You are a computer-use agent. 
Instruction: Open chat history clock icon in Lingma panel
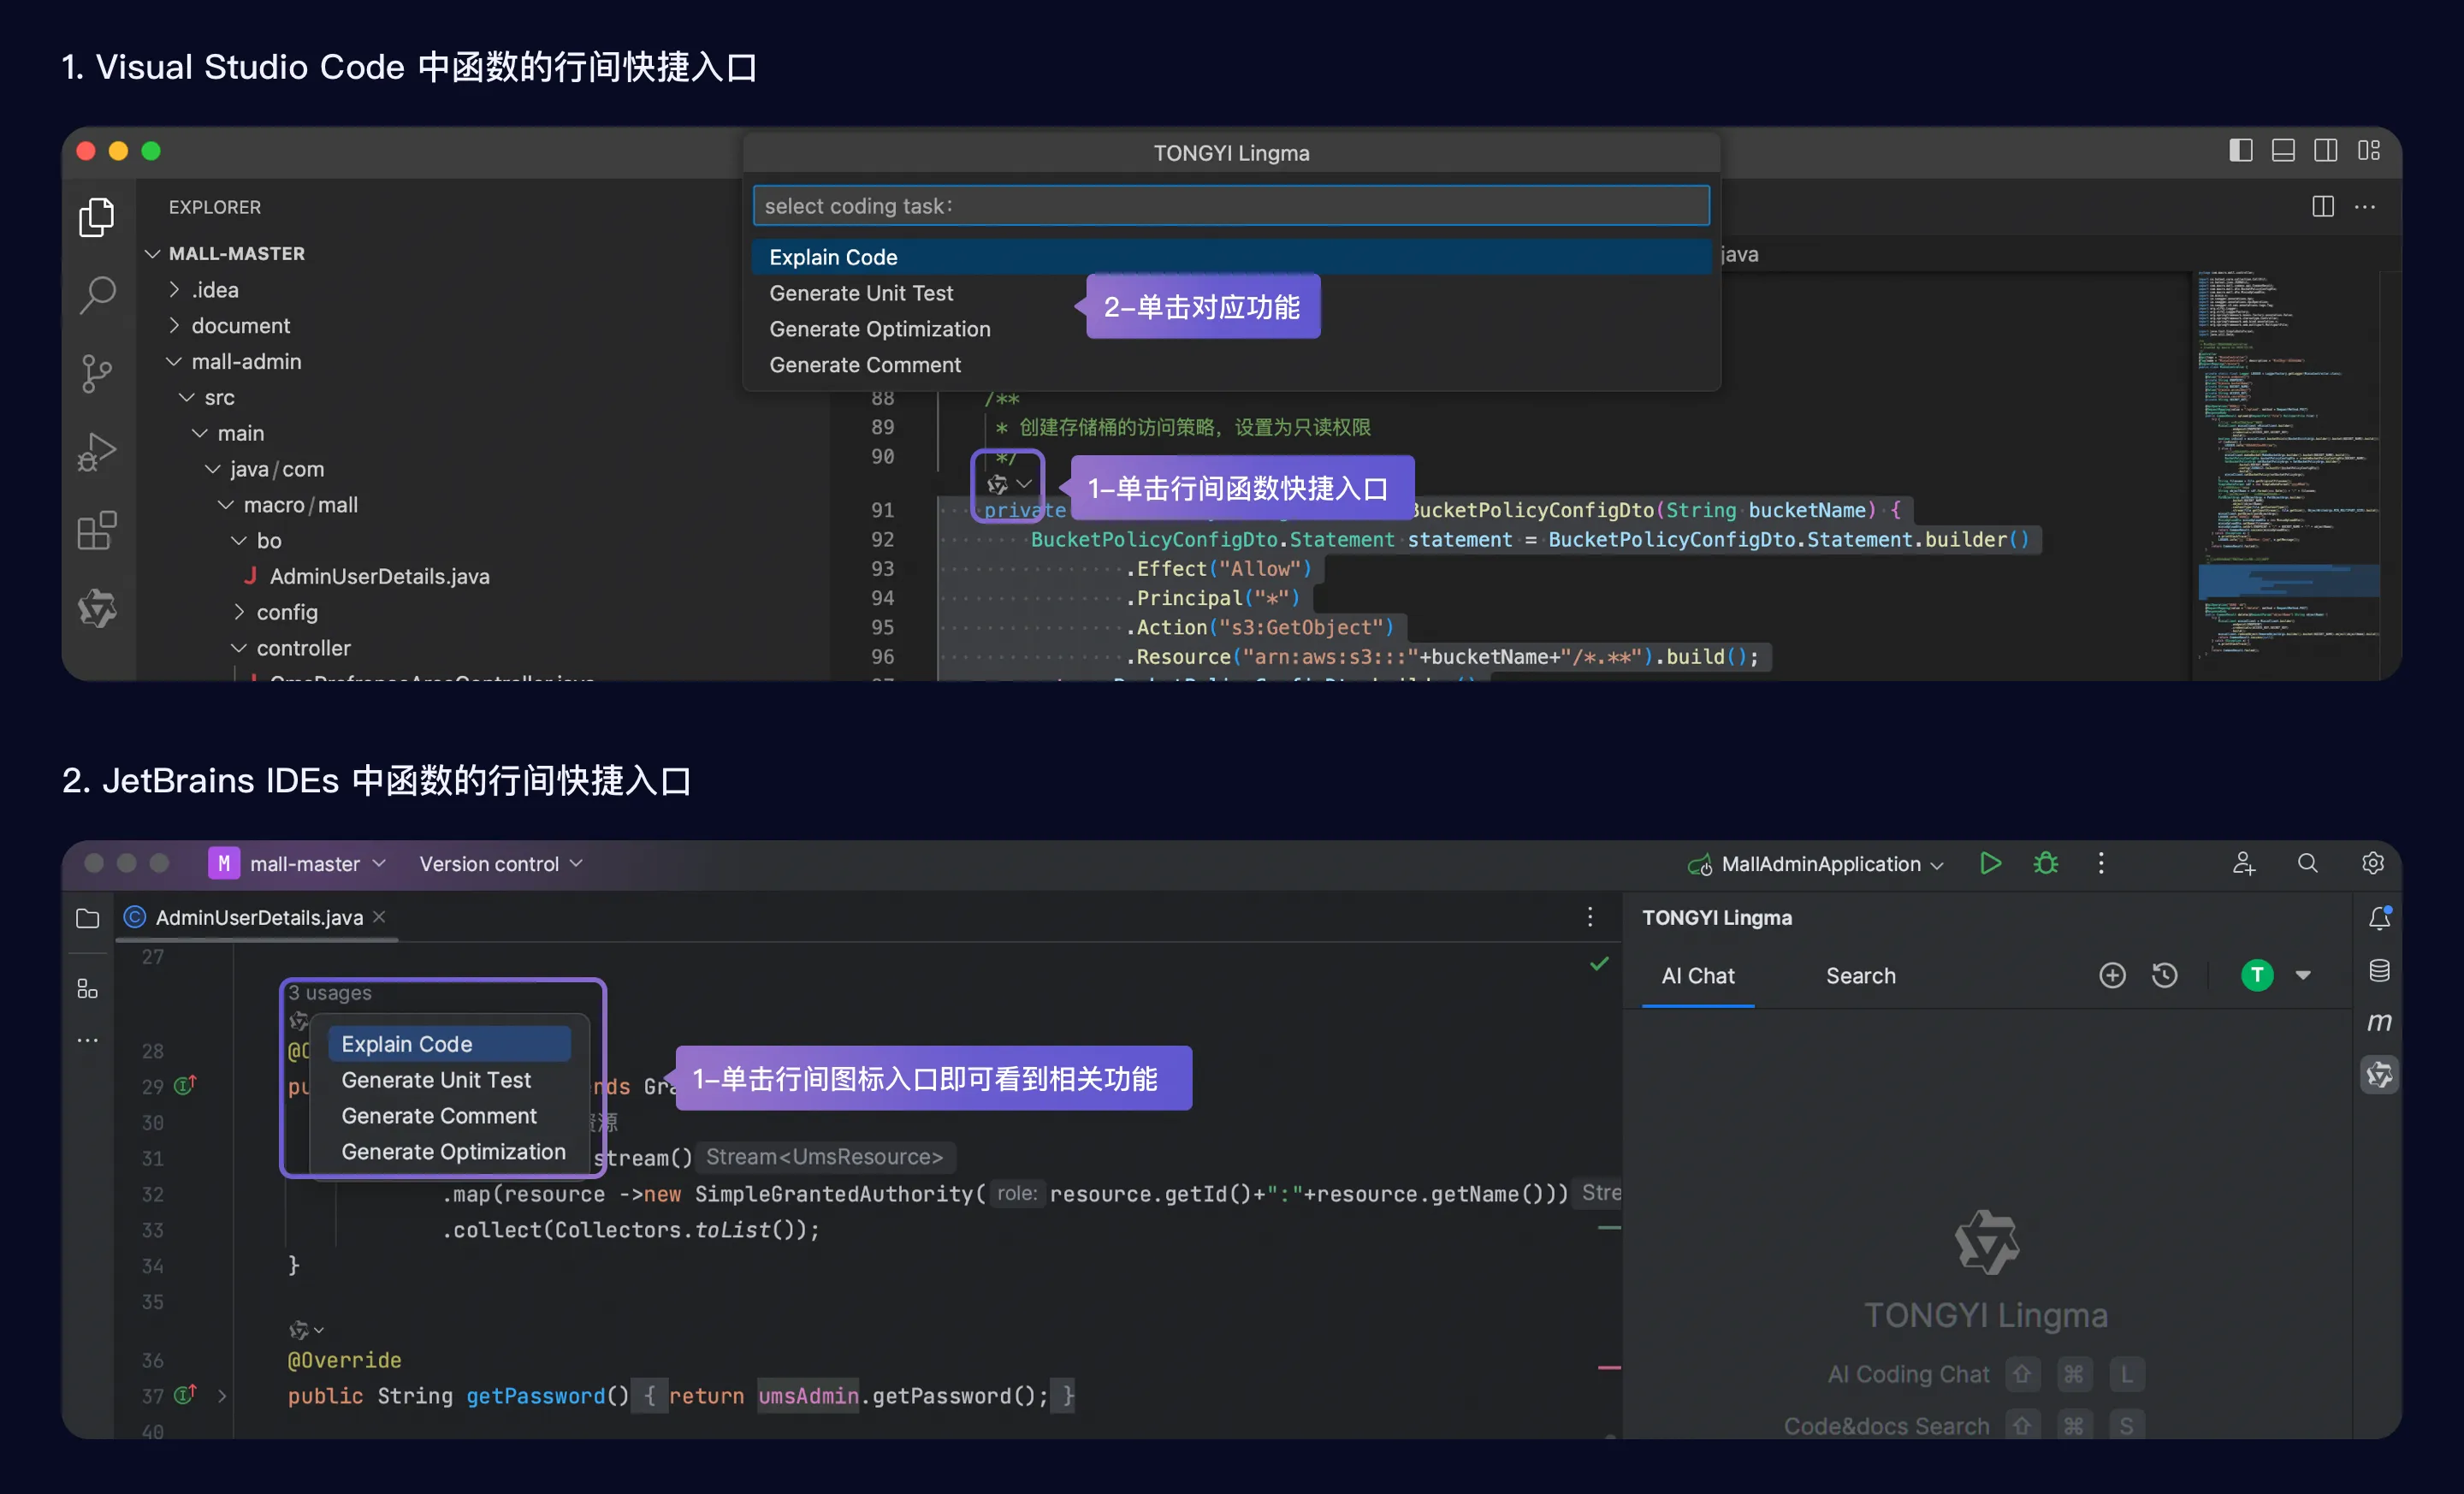(x=2164, y=975)
